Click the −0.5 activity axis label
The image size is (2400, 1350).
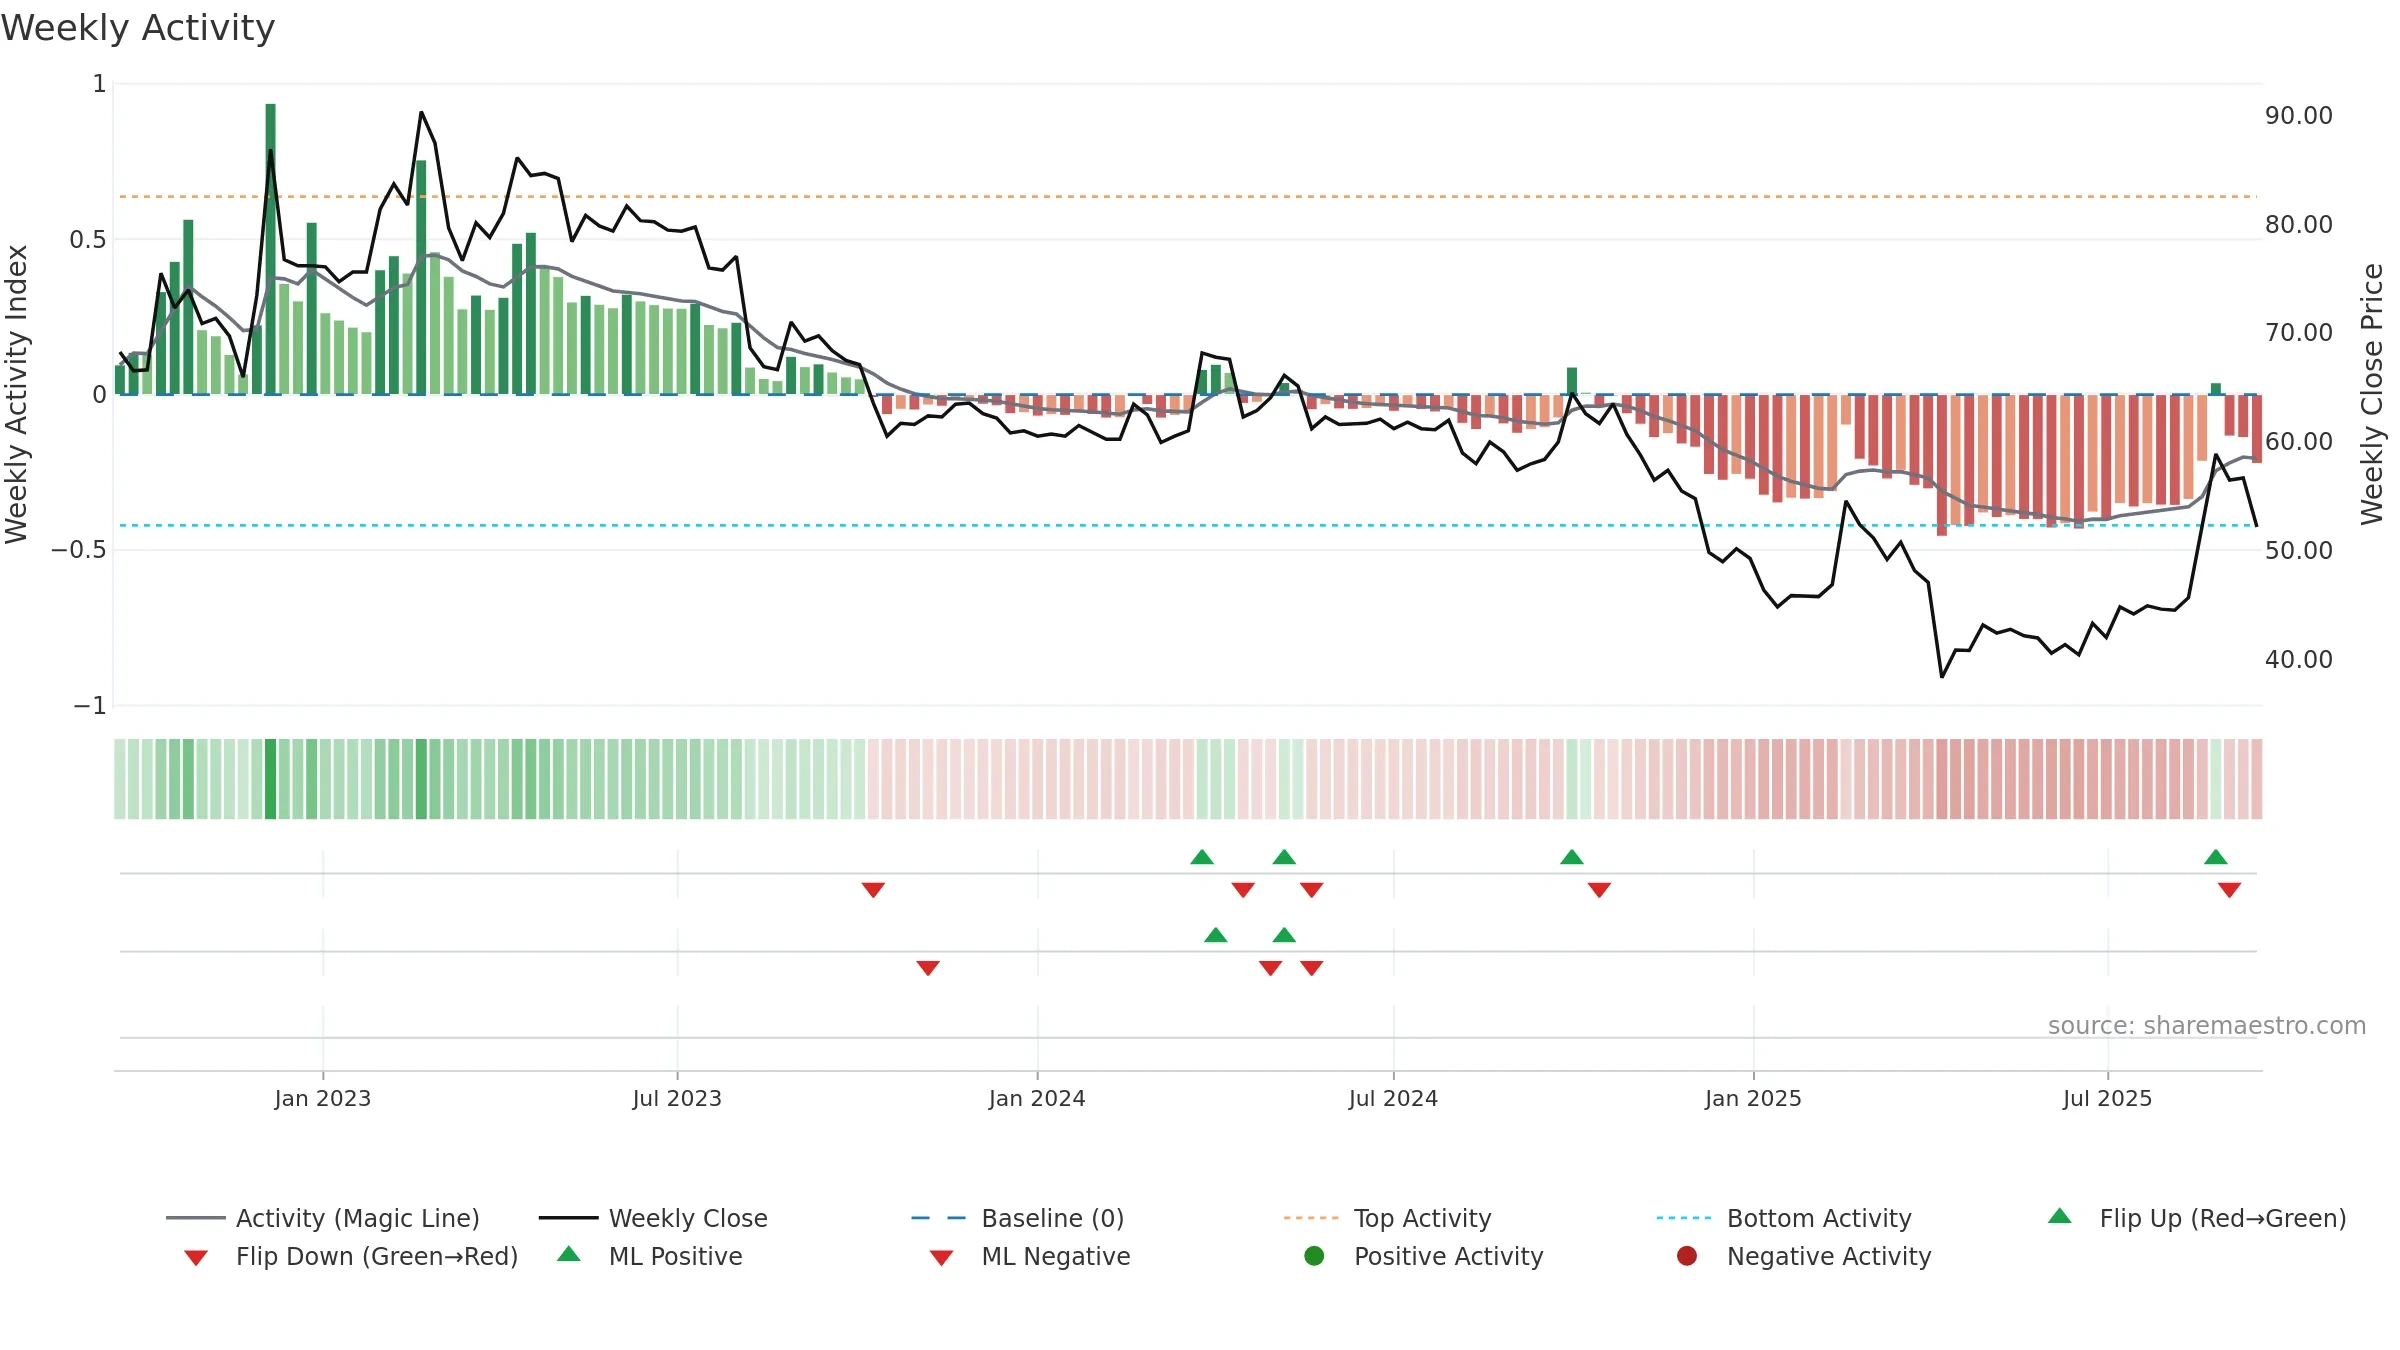[78, 550]
